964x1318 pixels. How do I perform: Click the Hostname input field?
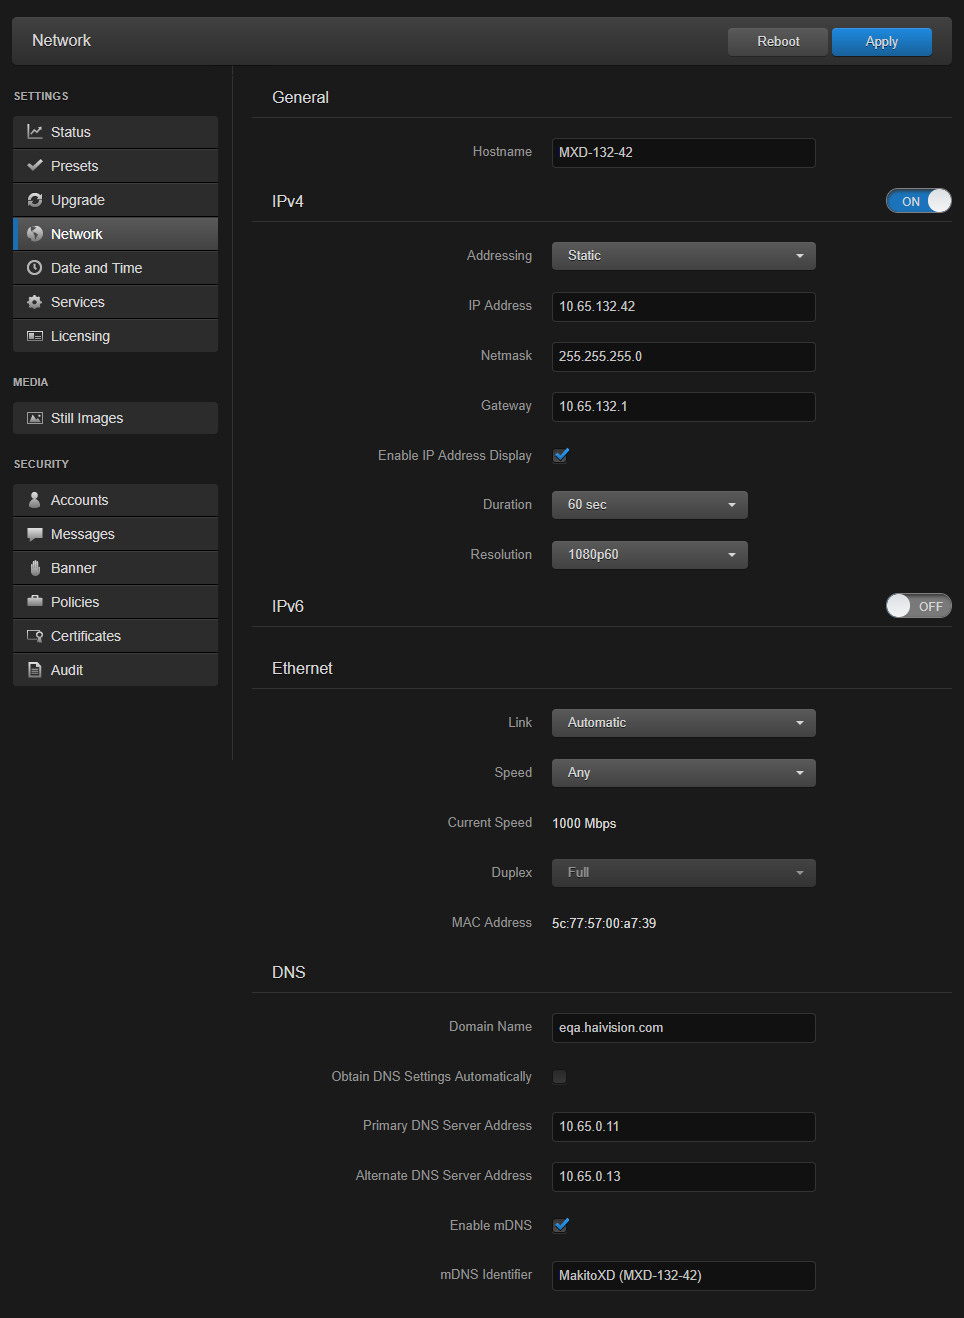(x=683, y=152)
